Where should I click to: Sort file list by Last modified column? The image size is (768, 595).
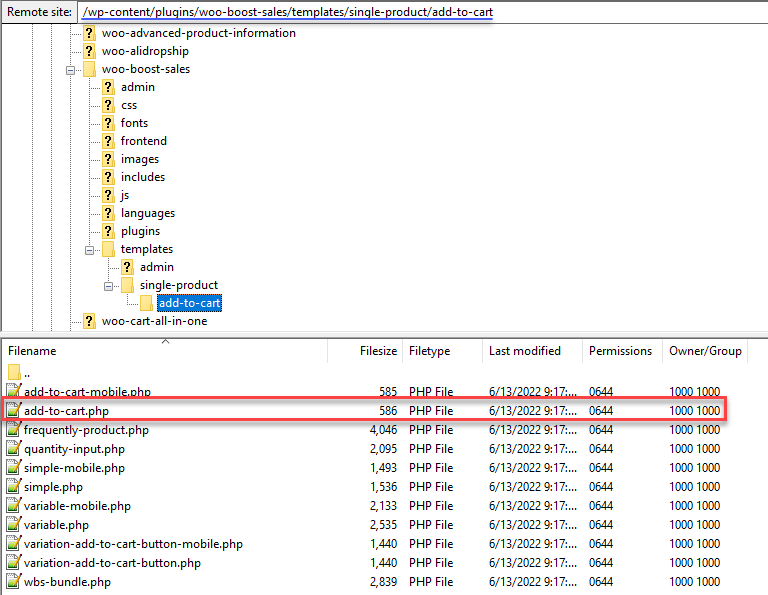pyautogui.click(x=525, y=351)
